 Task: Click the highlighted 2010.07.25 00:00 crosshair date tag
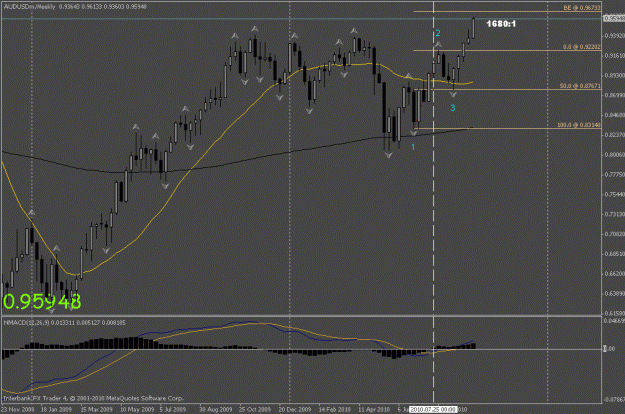tap(433, 409)
